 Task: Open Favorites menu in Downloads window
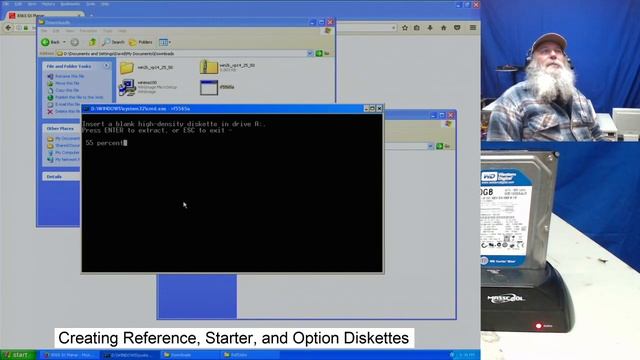(x=88, y=31)
